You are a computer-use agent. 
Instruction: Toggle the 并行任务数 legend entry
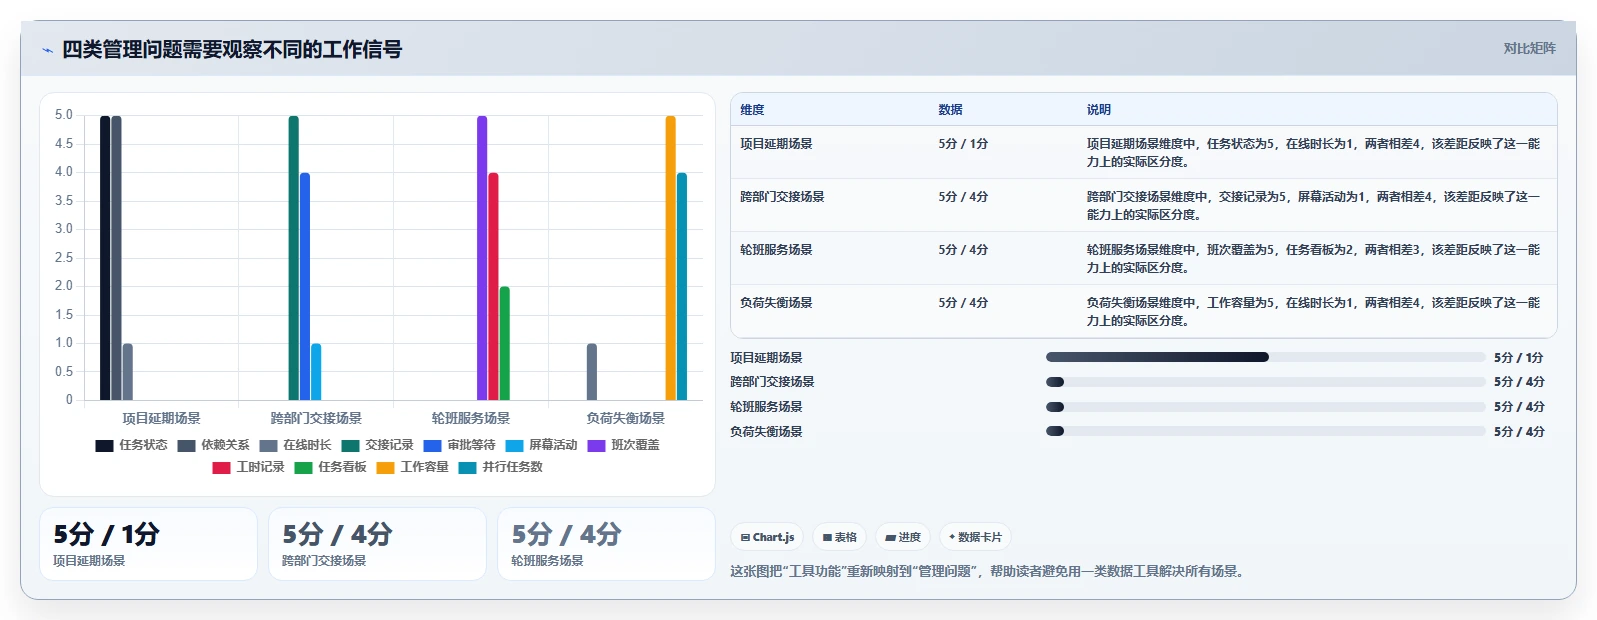500,467
